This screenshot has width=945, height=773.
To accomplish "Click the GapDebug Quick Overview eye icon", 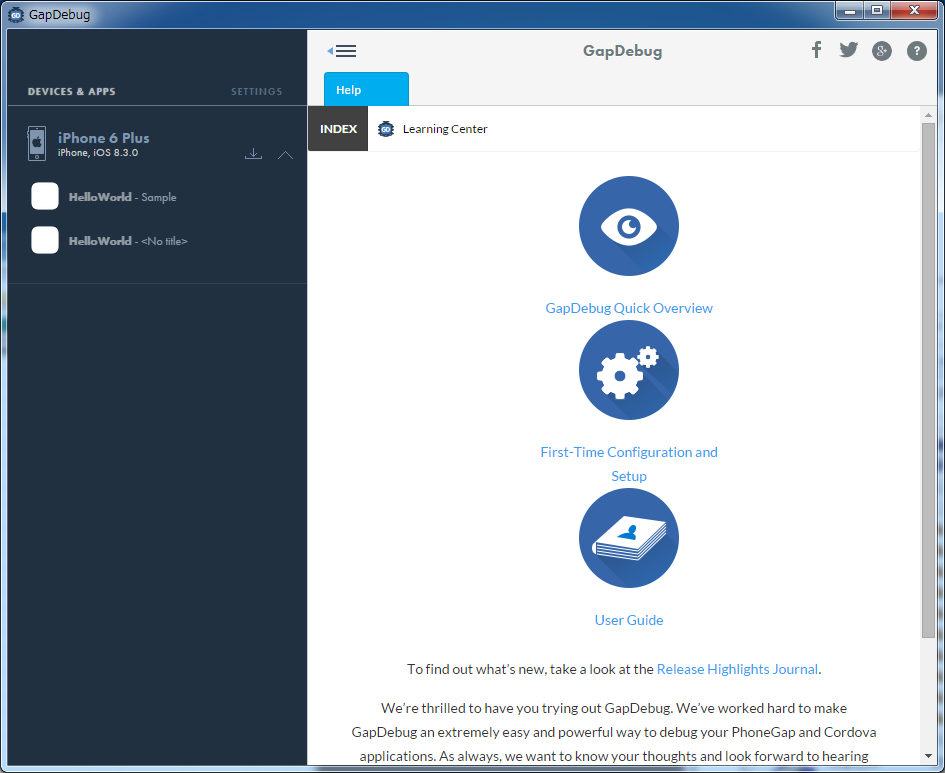I will [x=628, y=226].
